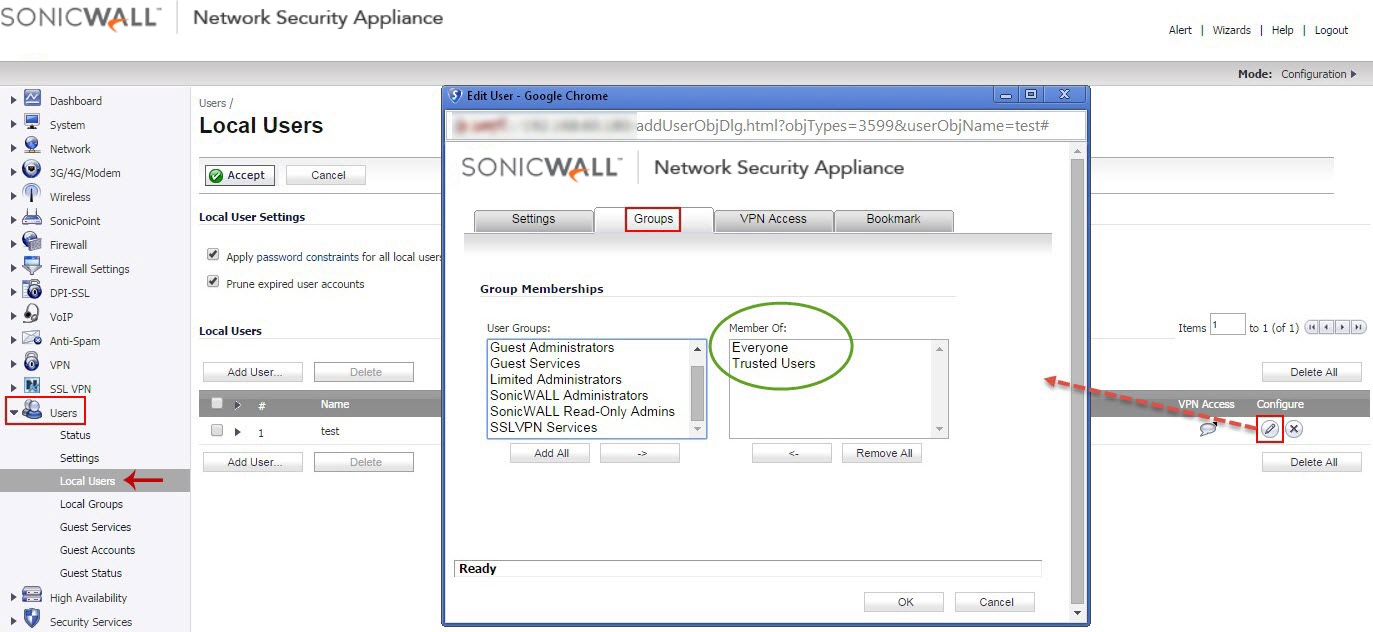The image size is (1373, 632).
Task: Go to next page of Local Users list
Action: click(1343, 327)
